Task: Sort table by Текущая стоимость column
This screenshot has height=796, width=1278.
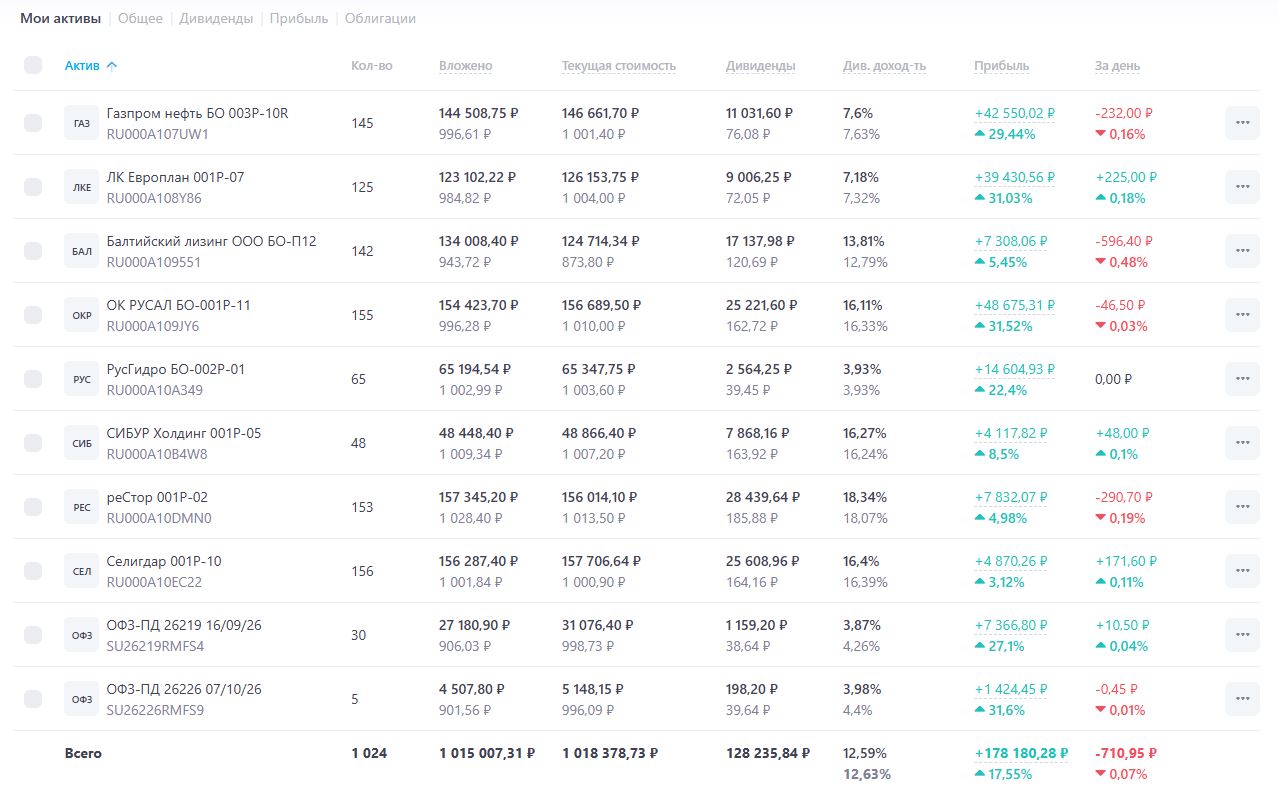Action: [618, 66]
